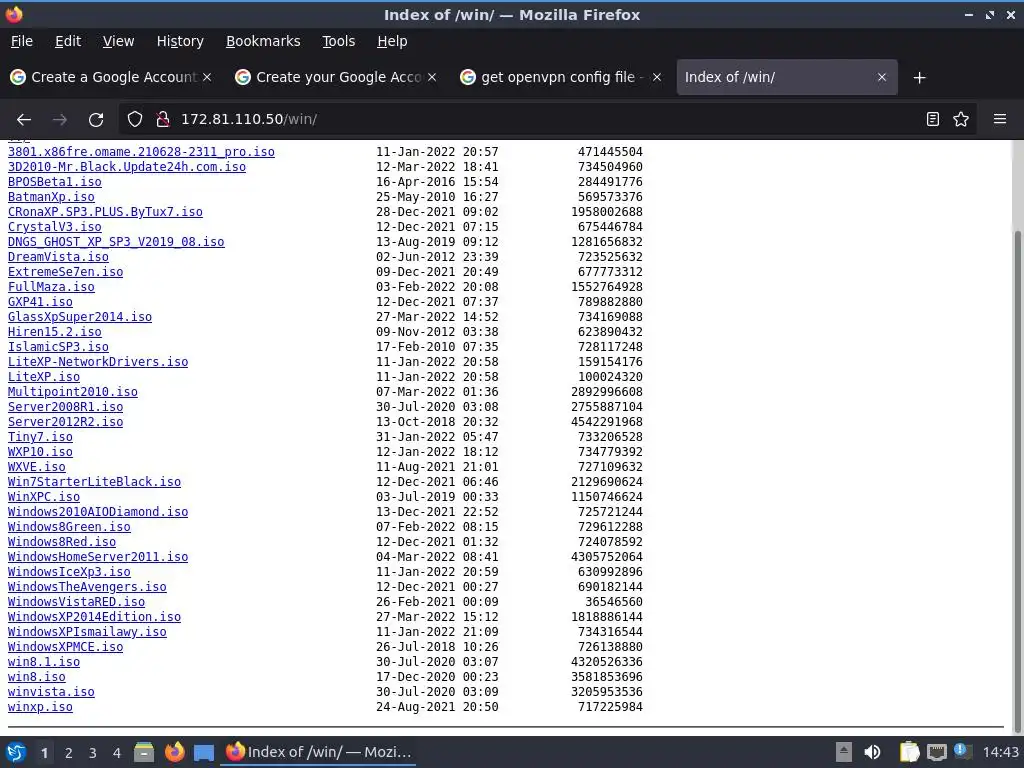Download BatmanXp.iso

coord(51,197)
